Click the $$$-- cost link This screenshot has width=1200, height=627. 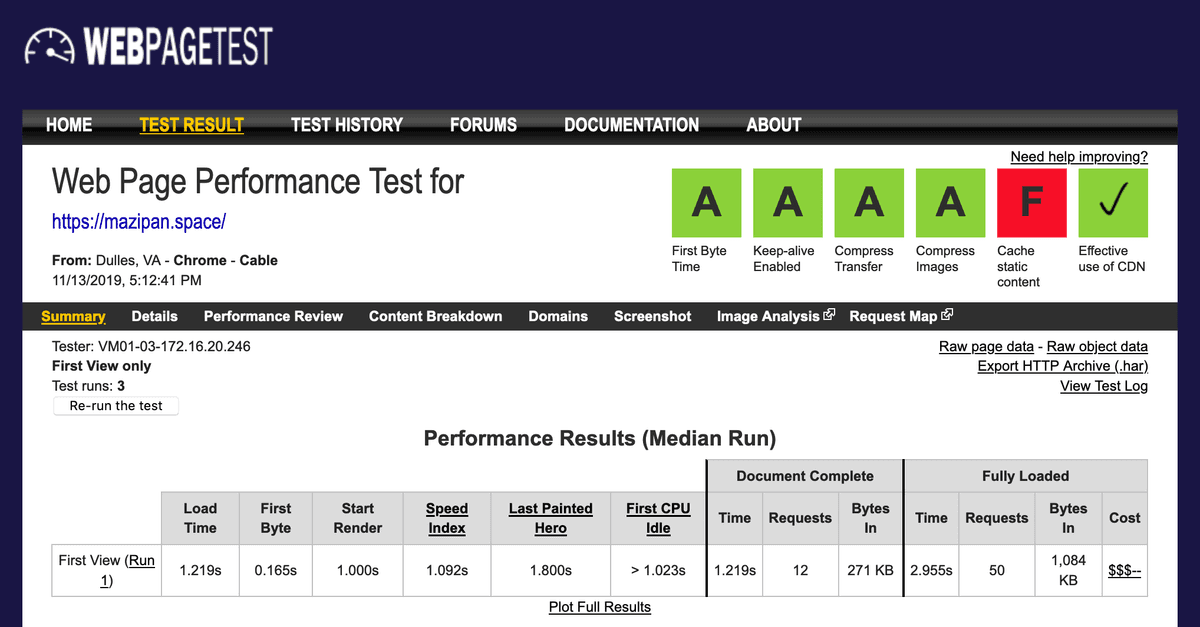point(1125,570)
